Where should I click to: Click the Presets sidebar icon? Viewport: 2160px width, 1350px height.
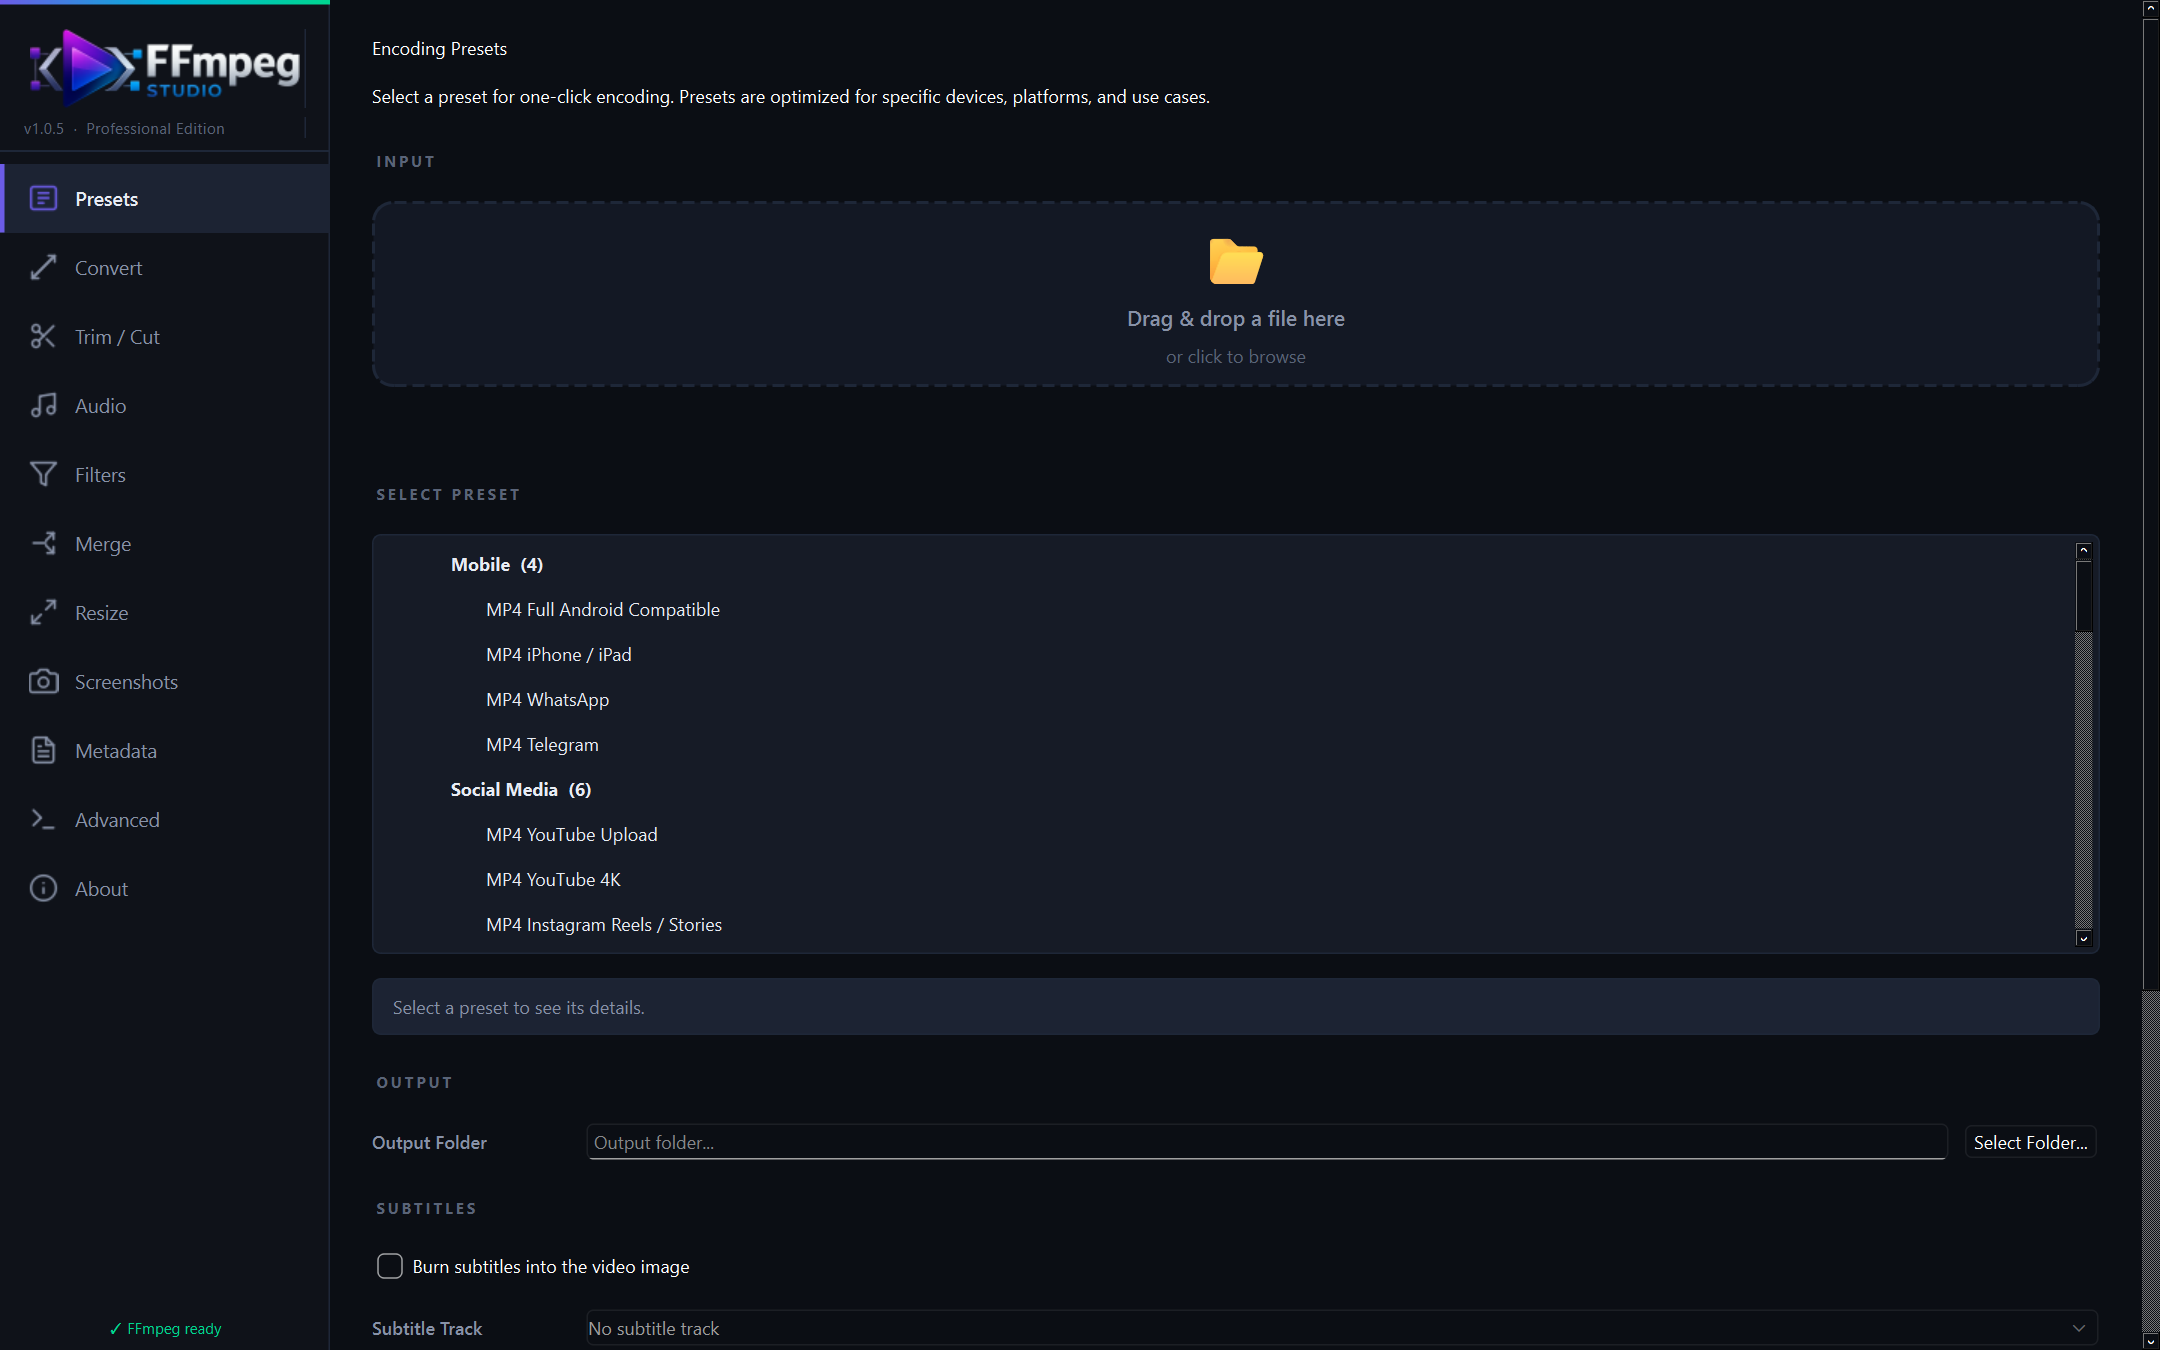pos(43,198)
